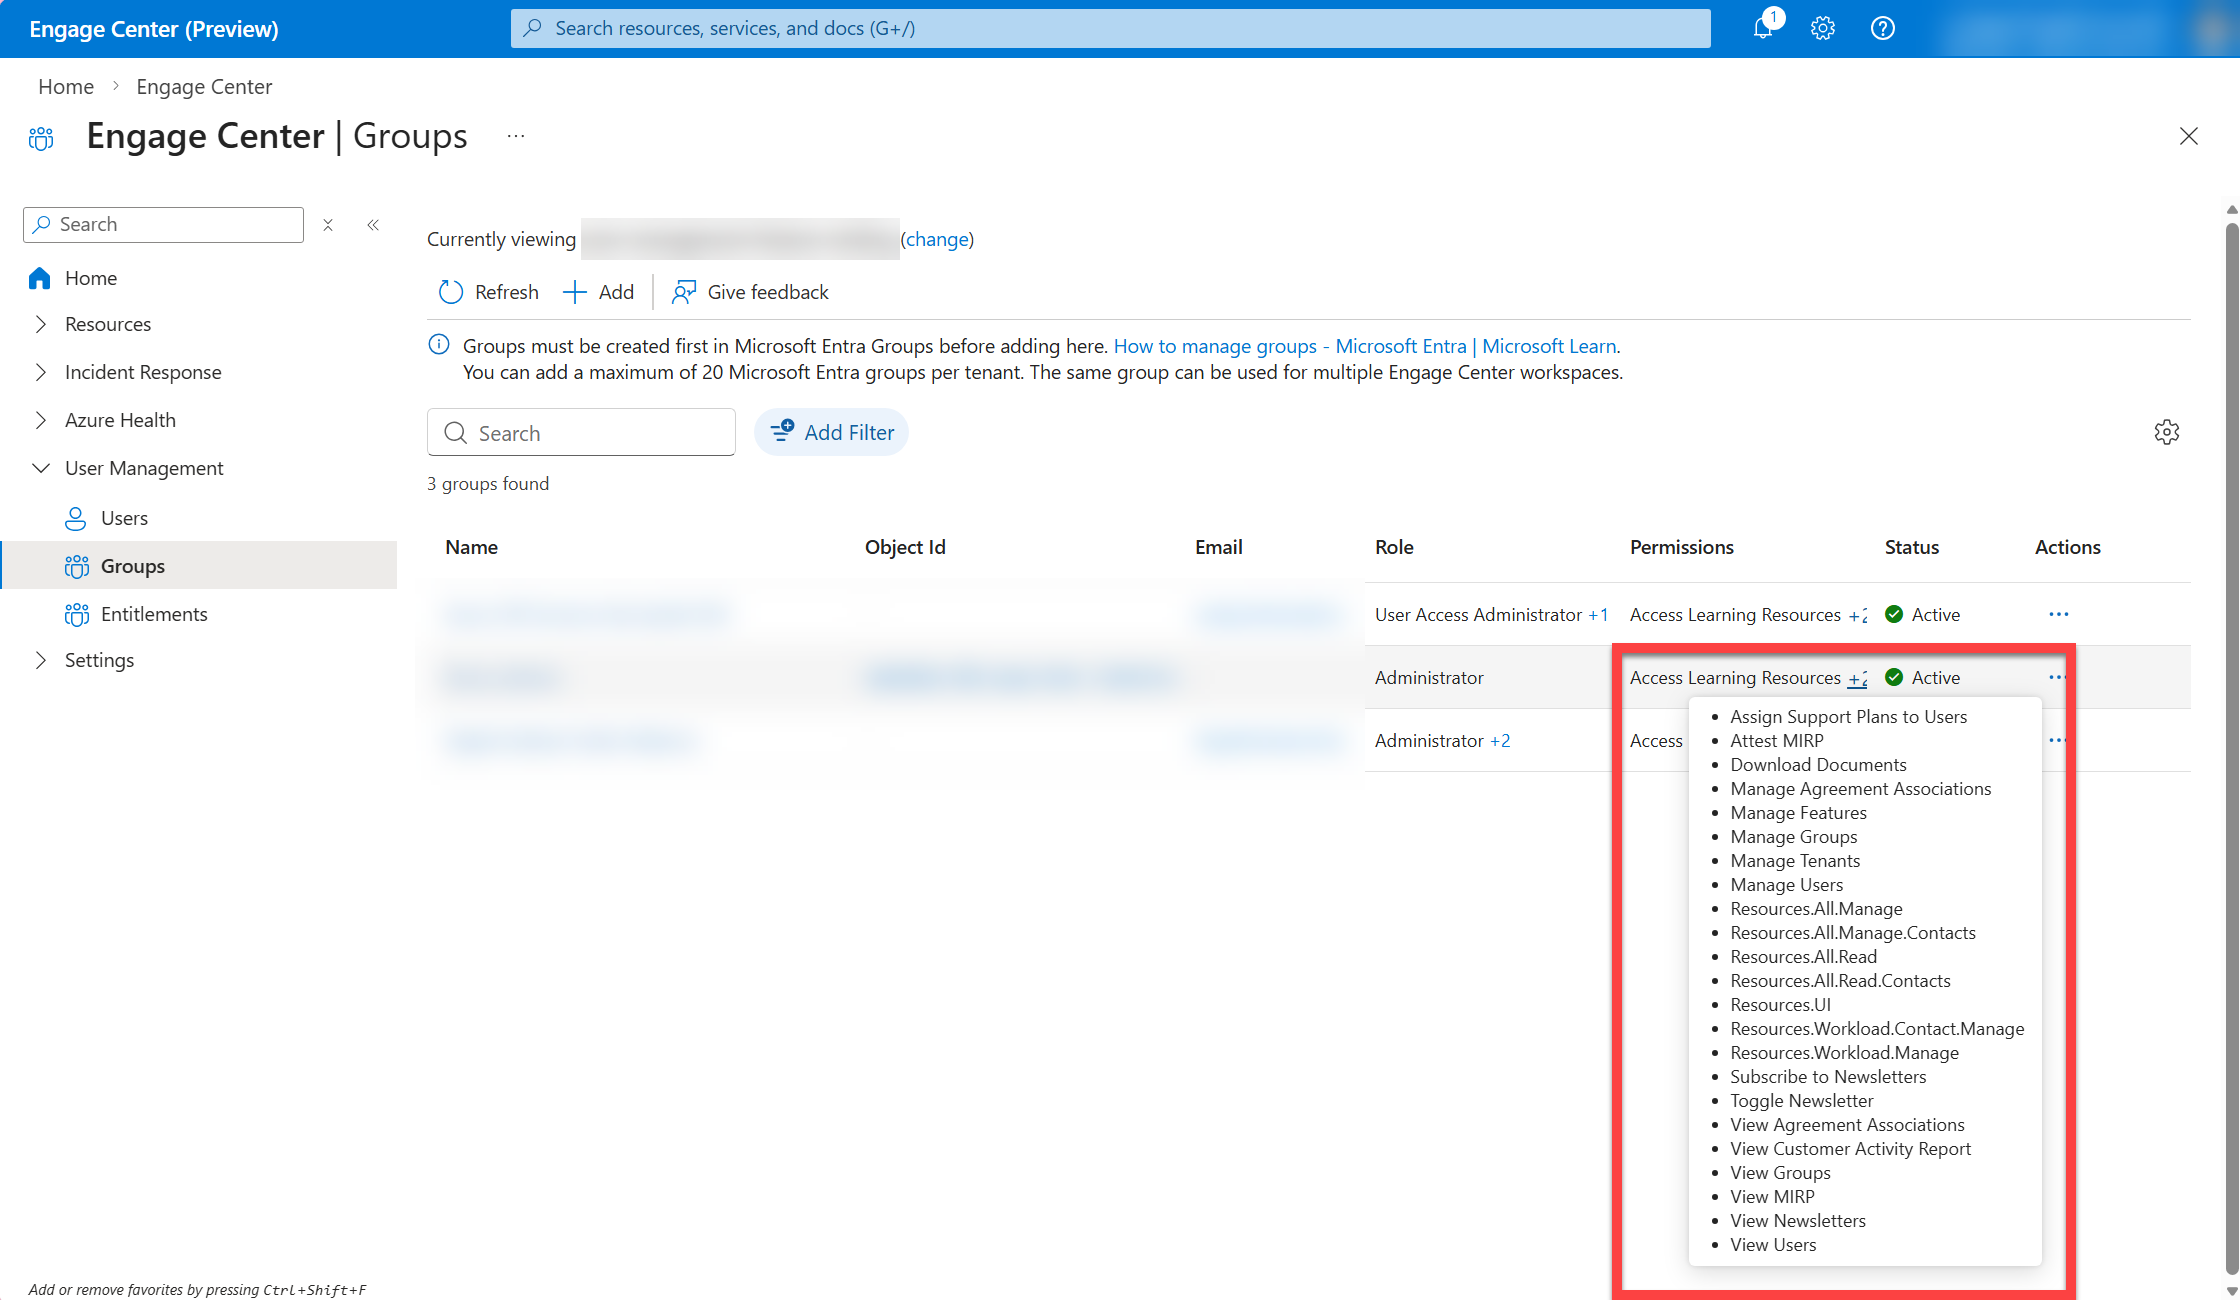This screenshot has height=1300, width=2240.
Task: Click the Refresh button
Action: 488,292
